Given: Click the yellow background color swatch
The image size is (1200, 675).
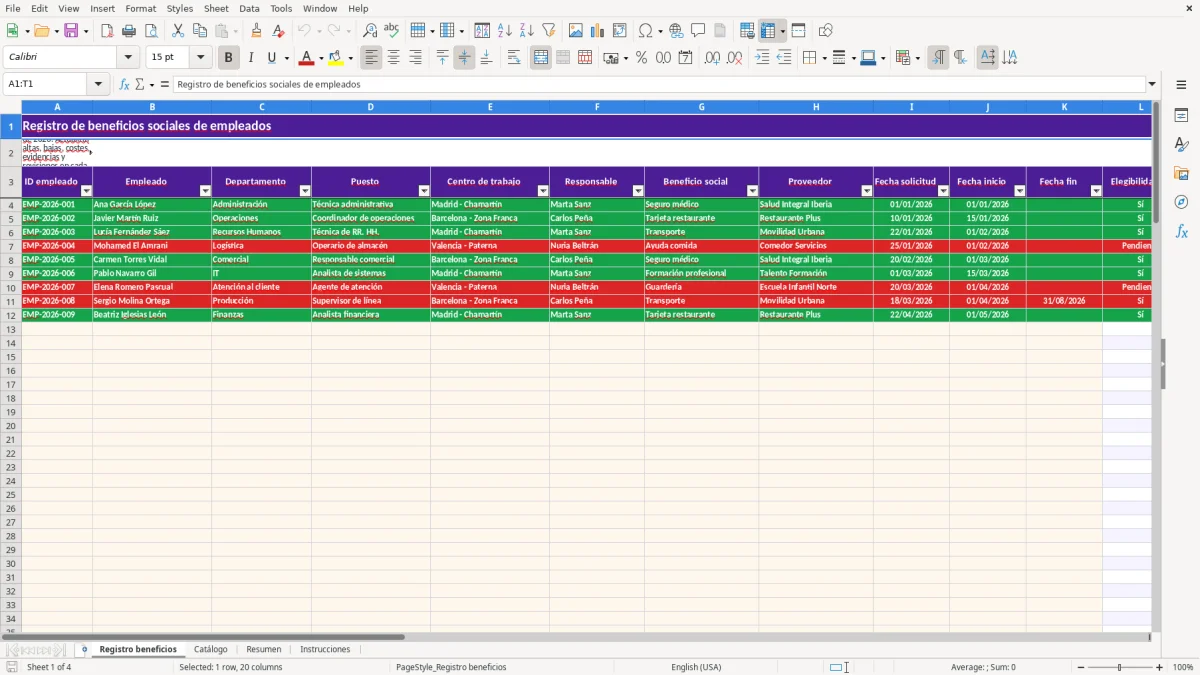Looking at the screenshot, I should (x=336, y=58).
